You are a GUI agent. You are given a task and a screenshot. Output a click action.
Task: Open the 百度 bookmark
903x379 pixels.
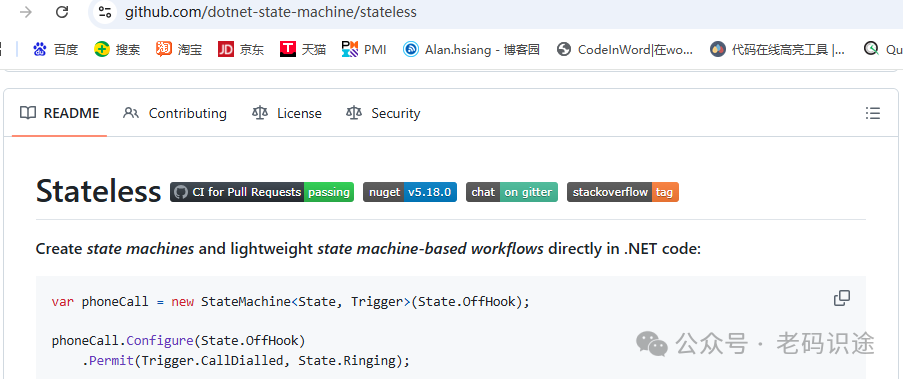[x=55, y=50]
